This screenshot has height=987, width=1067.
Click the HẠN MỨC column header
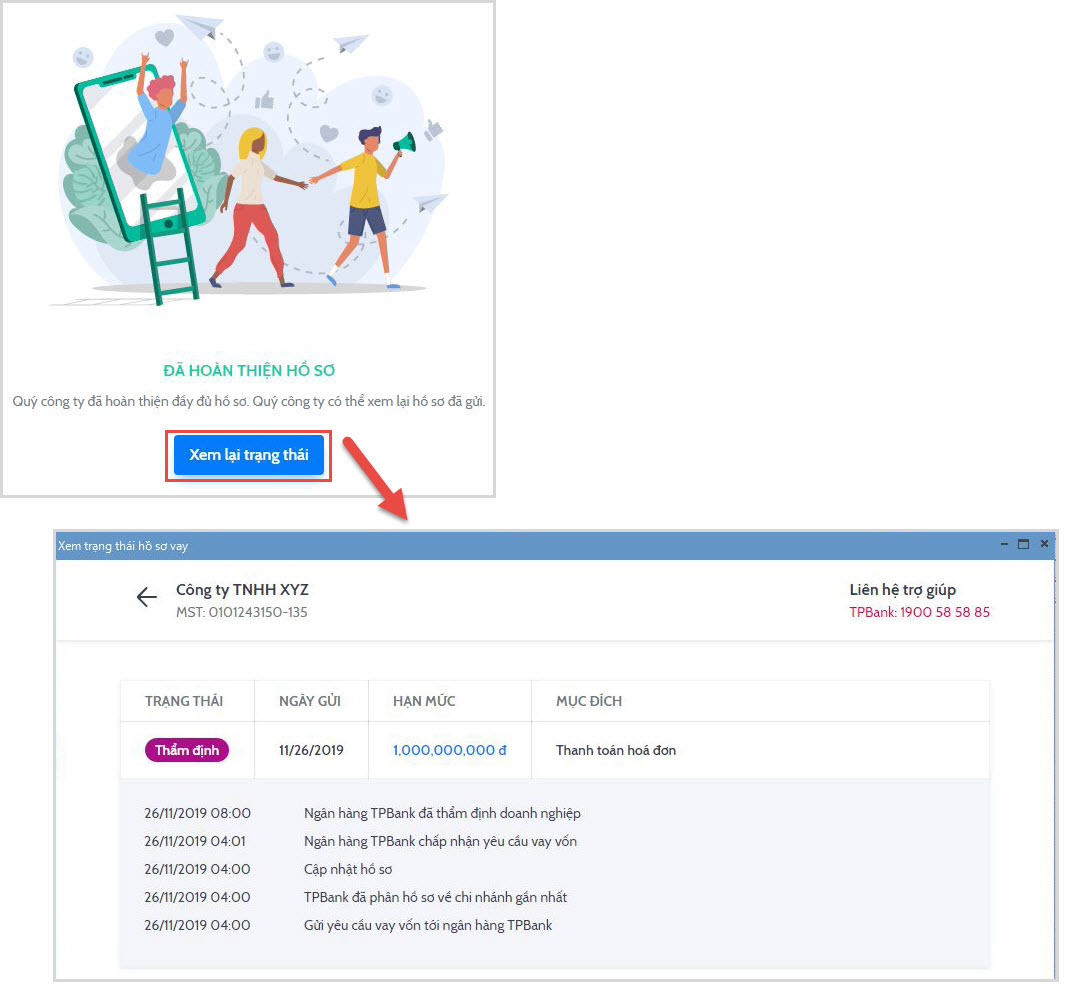[424, 701]
